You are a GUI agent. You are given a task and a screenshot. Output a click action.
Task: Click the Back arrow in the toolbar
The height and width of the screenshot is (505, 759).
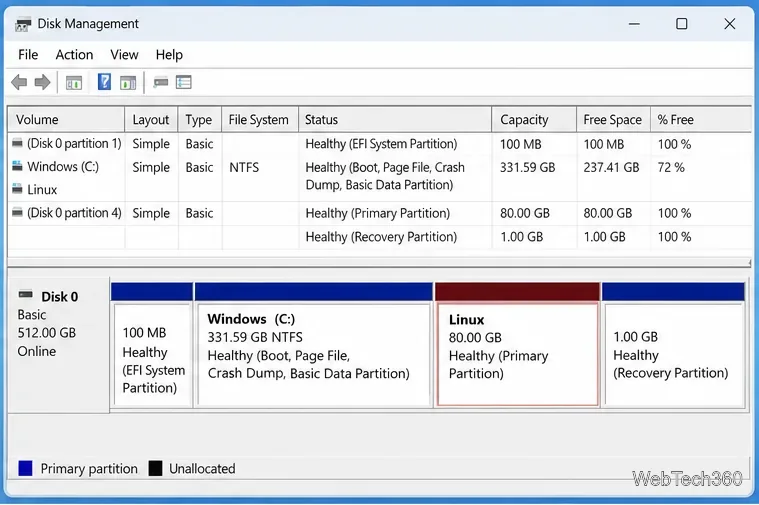click(19, 82)
